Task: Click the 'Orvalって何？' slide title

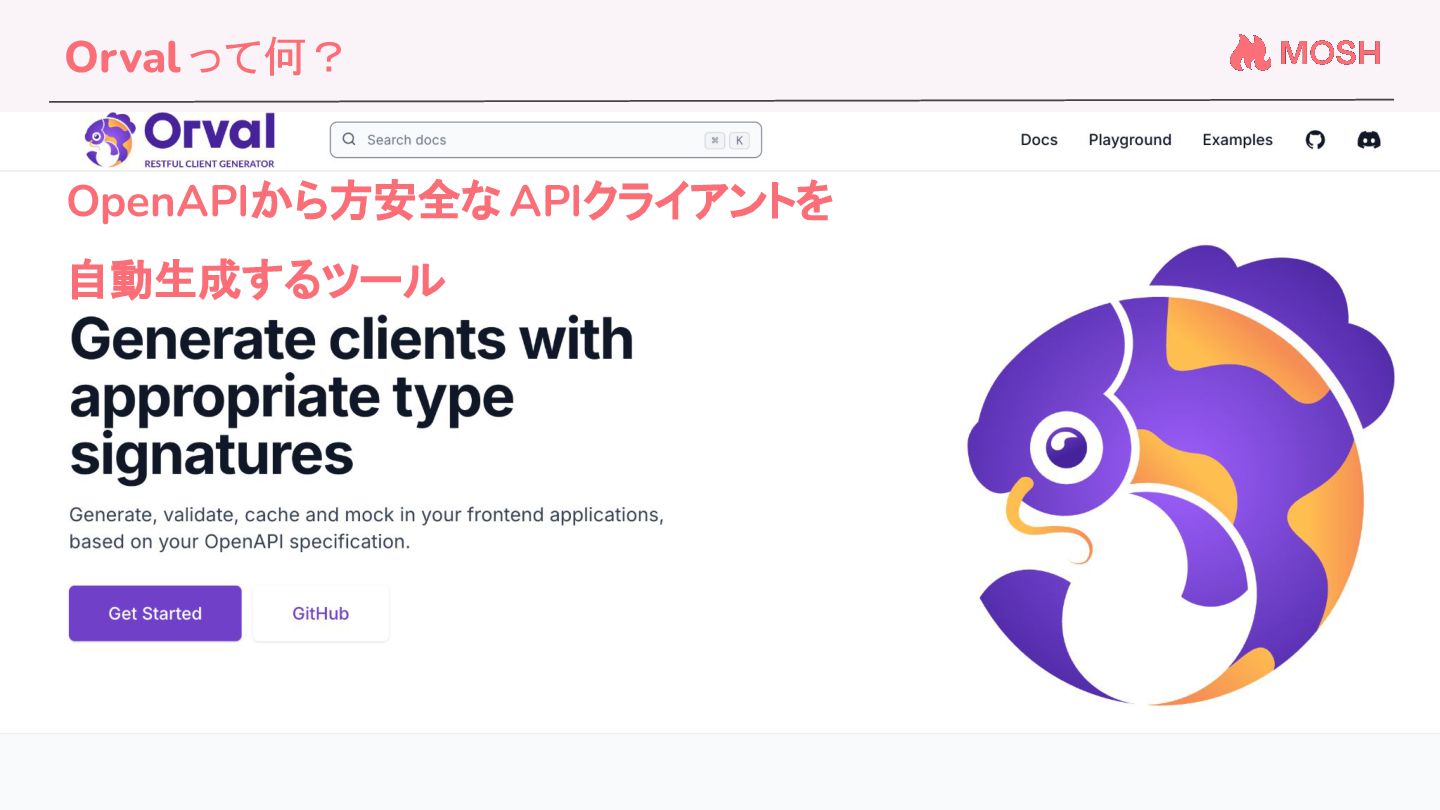Action: (206, 57)
